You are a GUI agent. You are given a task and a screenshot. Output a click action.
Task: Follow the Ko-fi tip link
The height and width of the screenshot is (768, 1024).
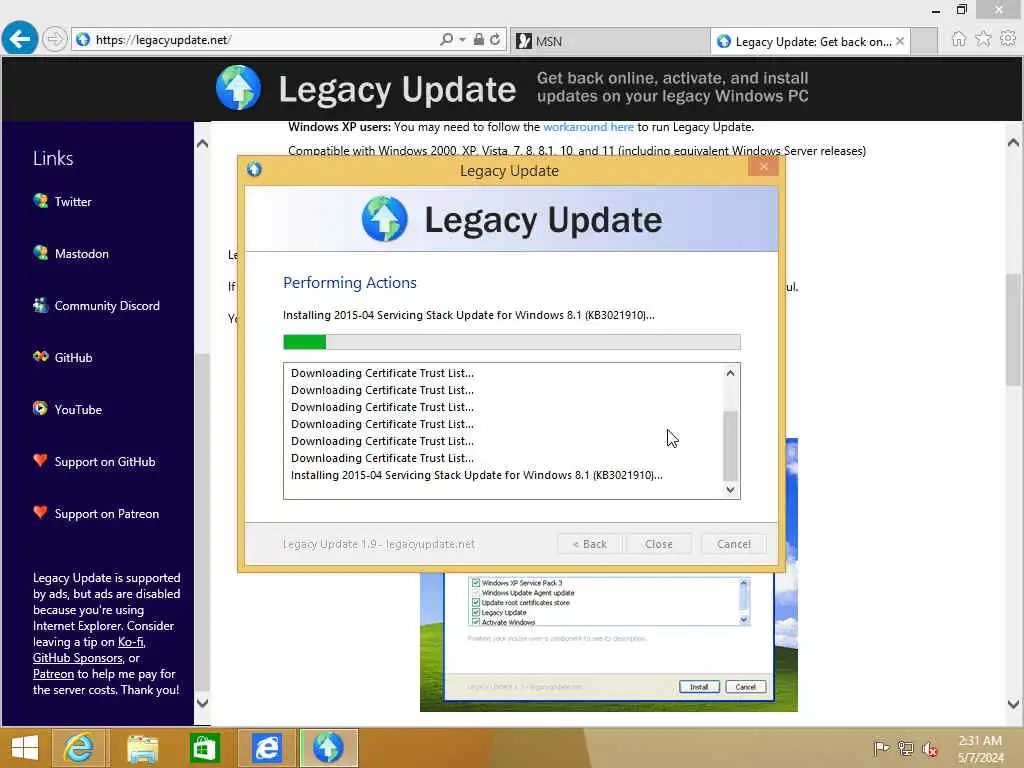pos(131,642)
